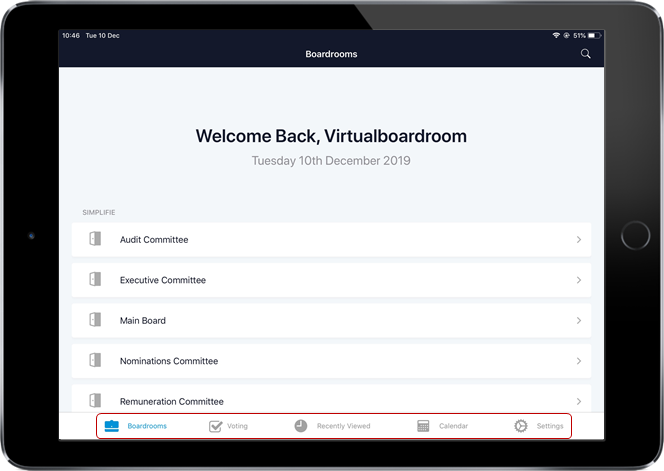Viewport: 664px width, 471px height.
Task: Open the search magnifier icon
Action: coord(586,54)
